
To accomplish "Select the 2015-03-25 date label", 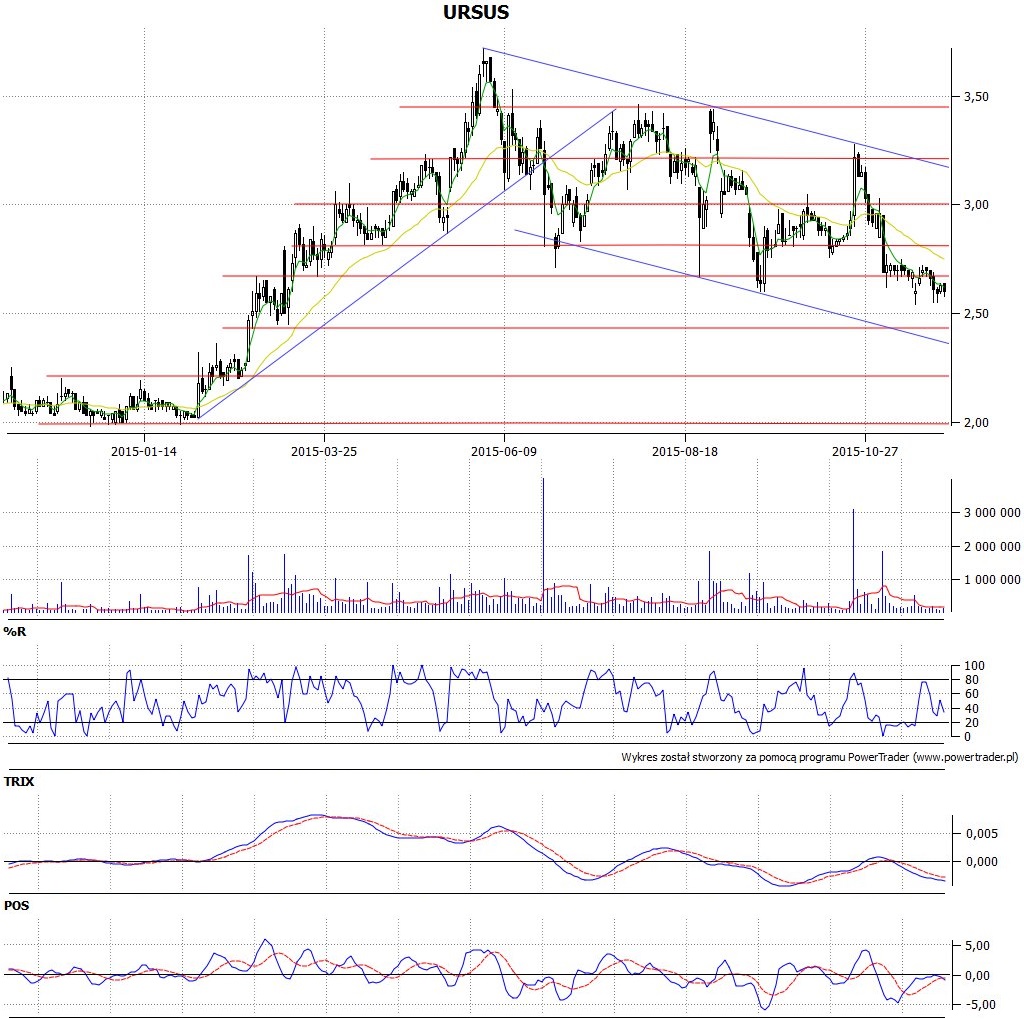I will [x=324, y=451].
